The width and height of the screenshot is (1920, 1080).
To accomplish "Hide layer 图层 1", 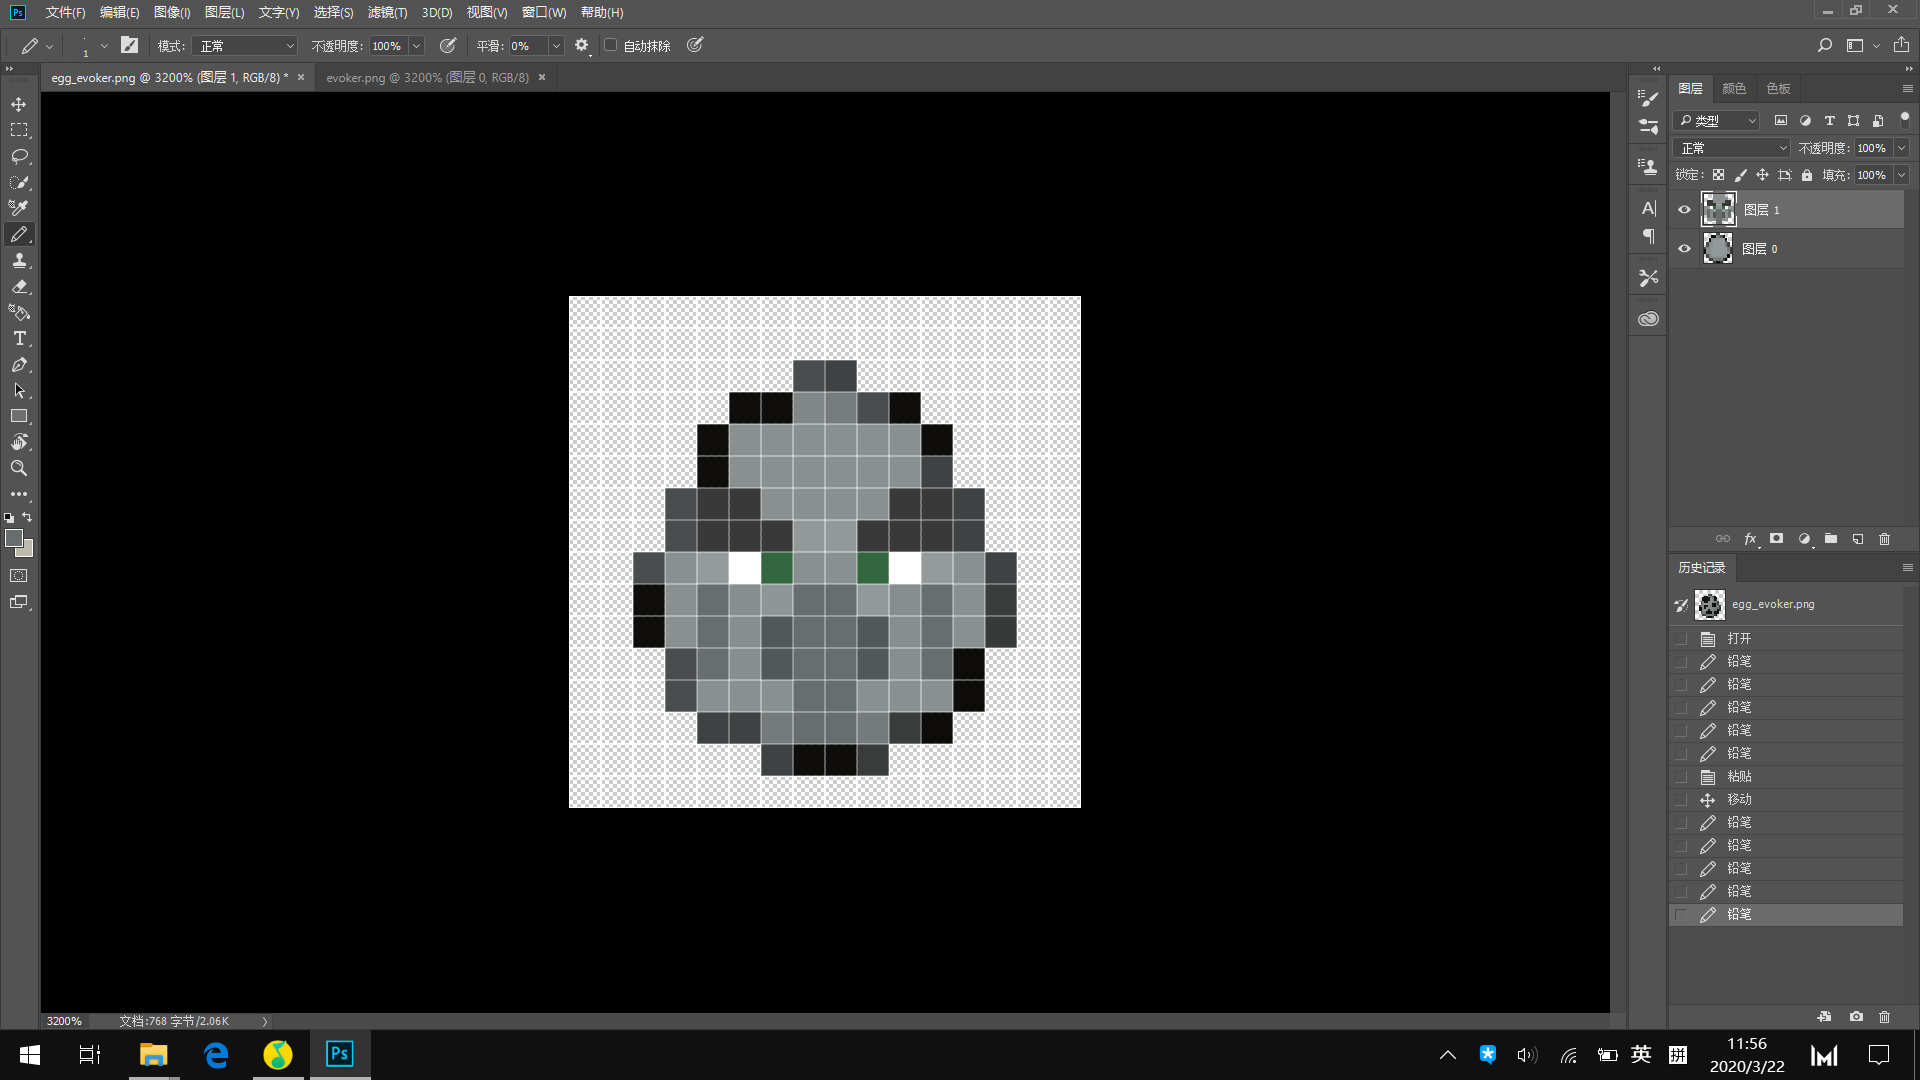I will [x=1684, y=210].
